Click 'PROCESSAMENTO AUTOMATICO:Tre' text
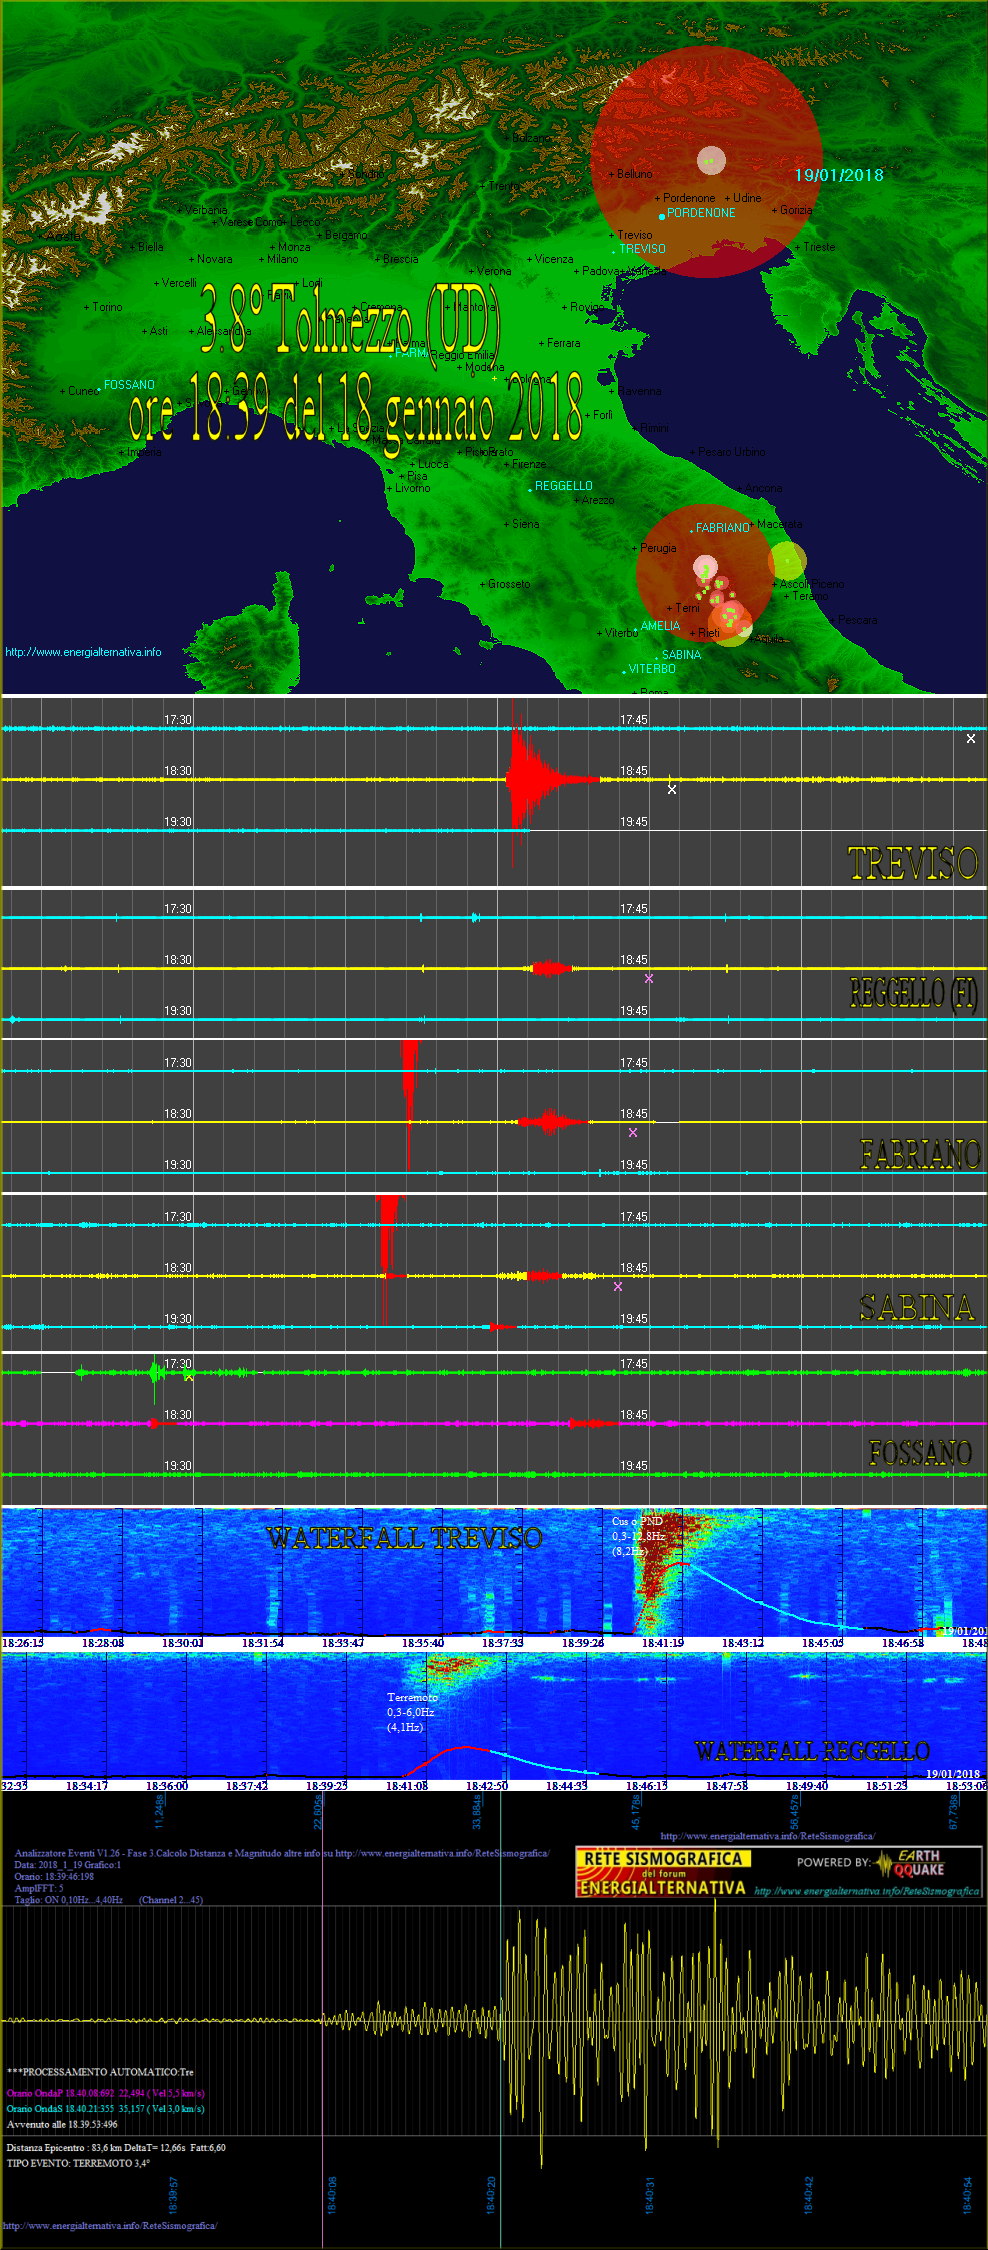This screenshot has height=2250, width=988. click(100, 2072)
